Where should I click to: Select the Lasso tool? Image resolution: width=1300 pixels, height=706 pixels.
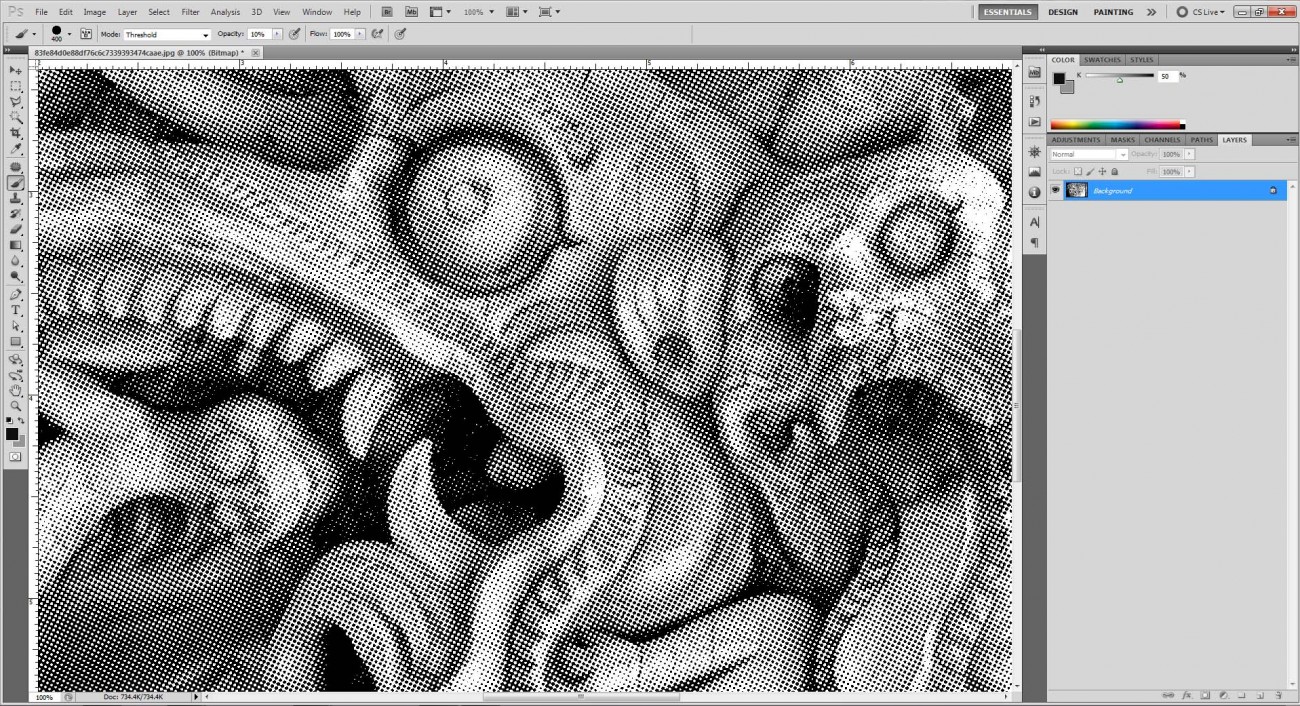(x=16, y=102)
